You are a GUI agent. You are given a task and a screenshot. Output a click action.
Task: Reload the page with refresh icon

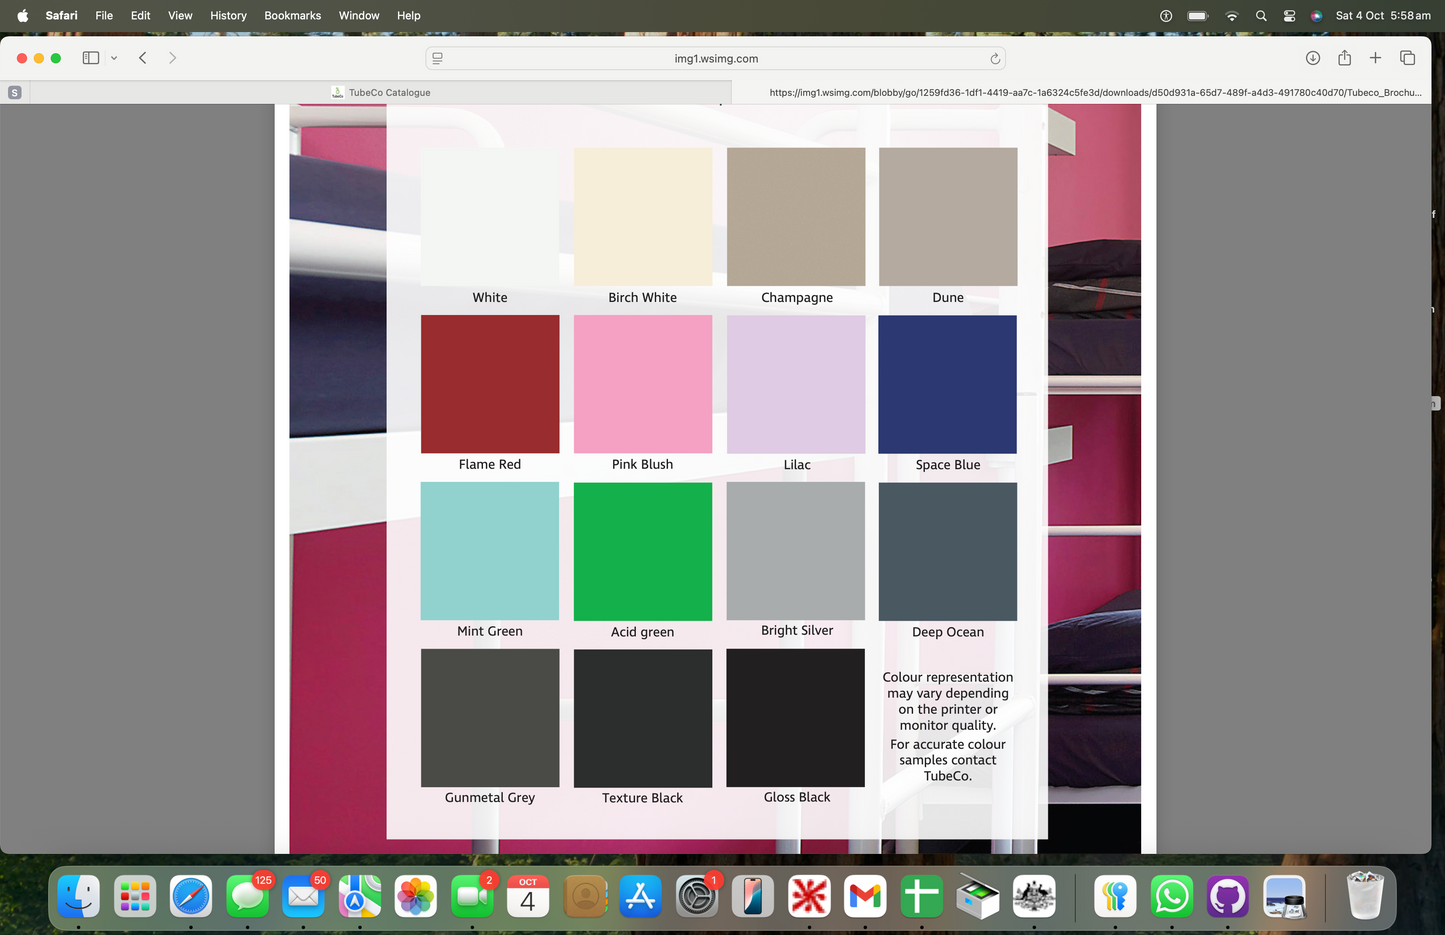point(995,59)
